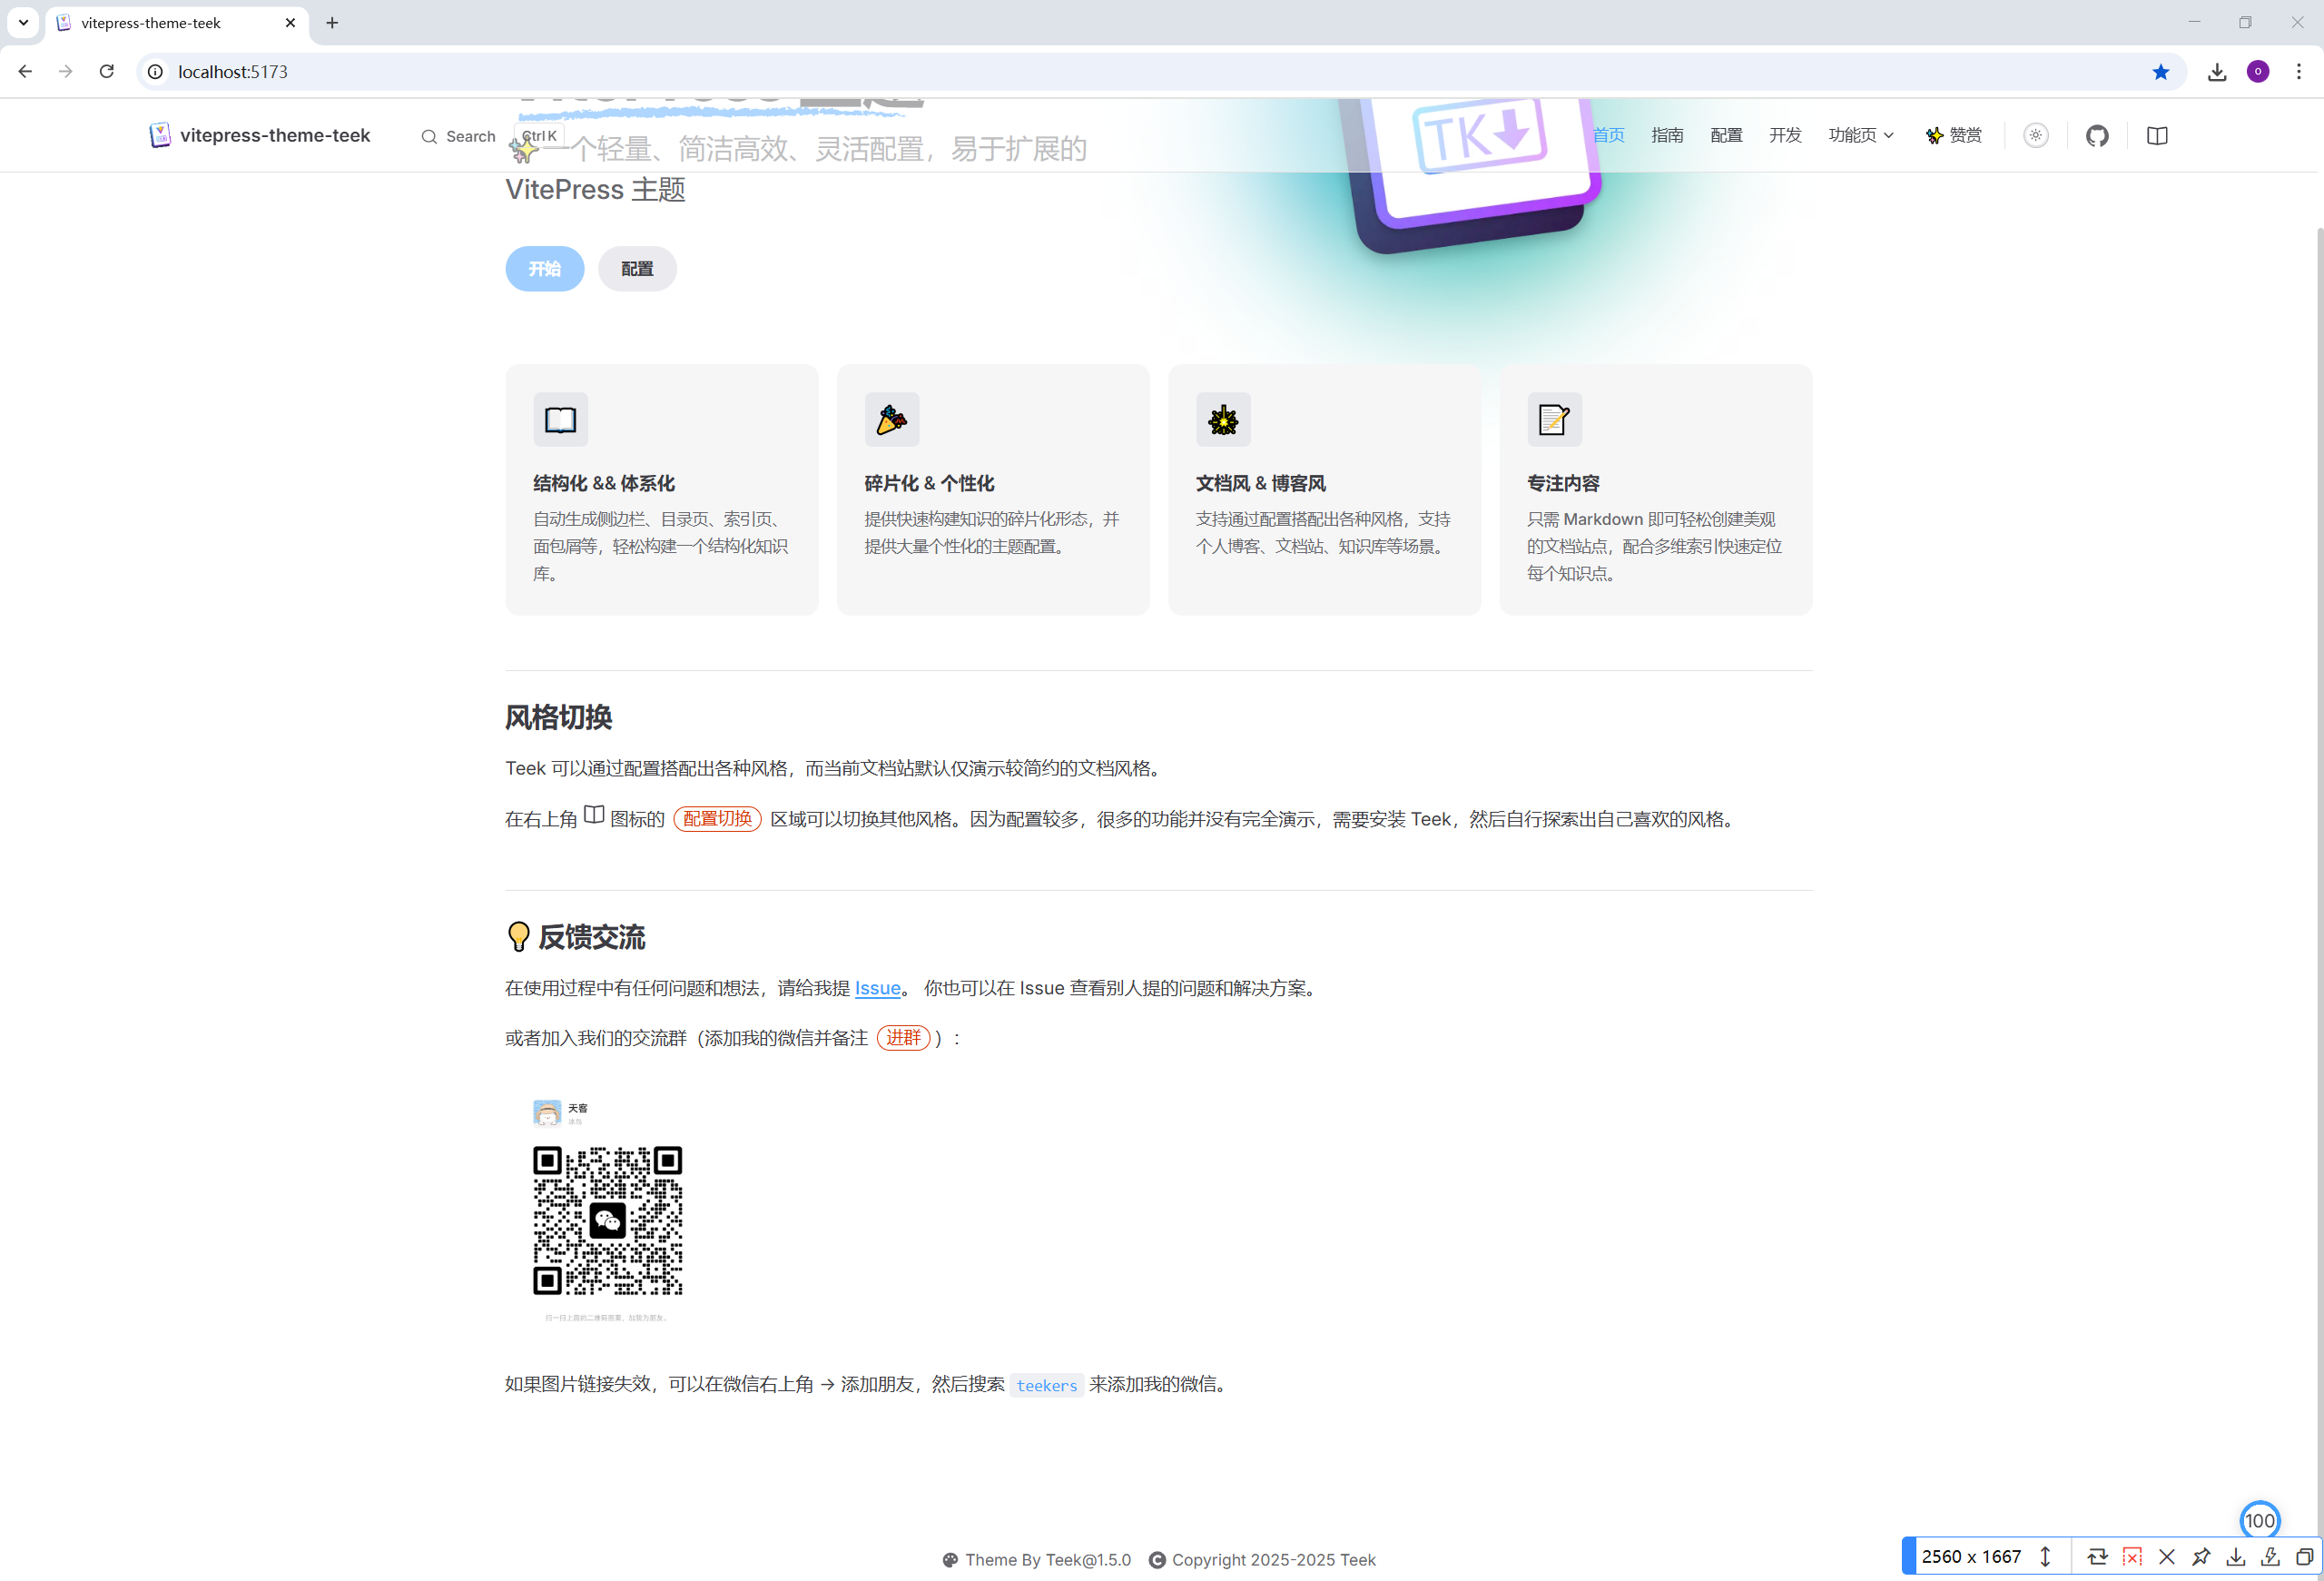Go to the 指南 nav item

point(1666,136)
